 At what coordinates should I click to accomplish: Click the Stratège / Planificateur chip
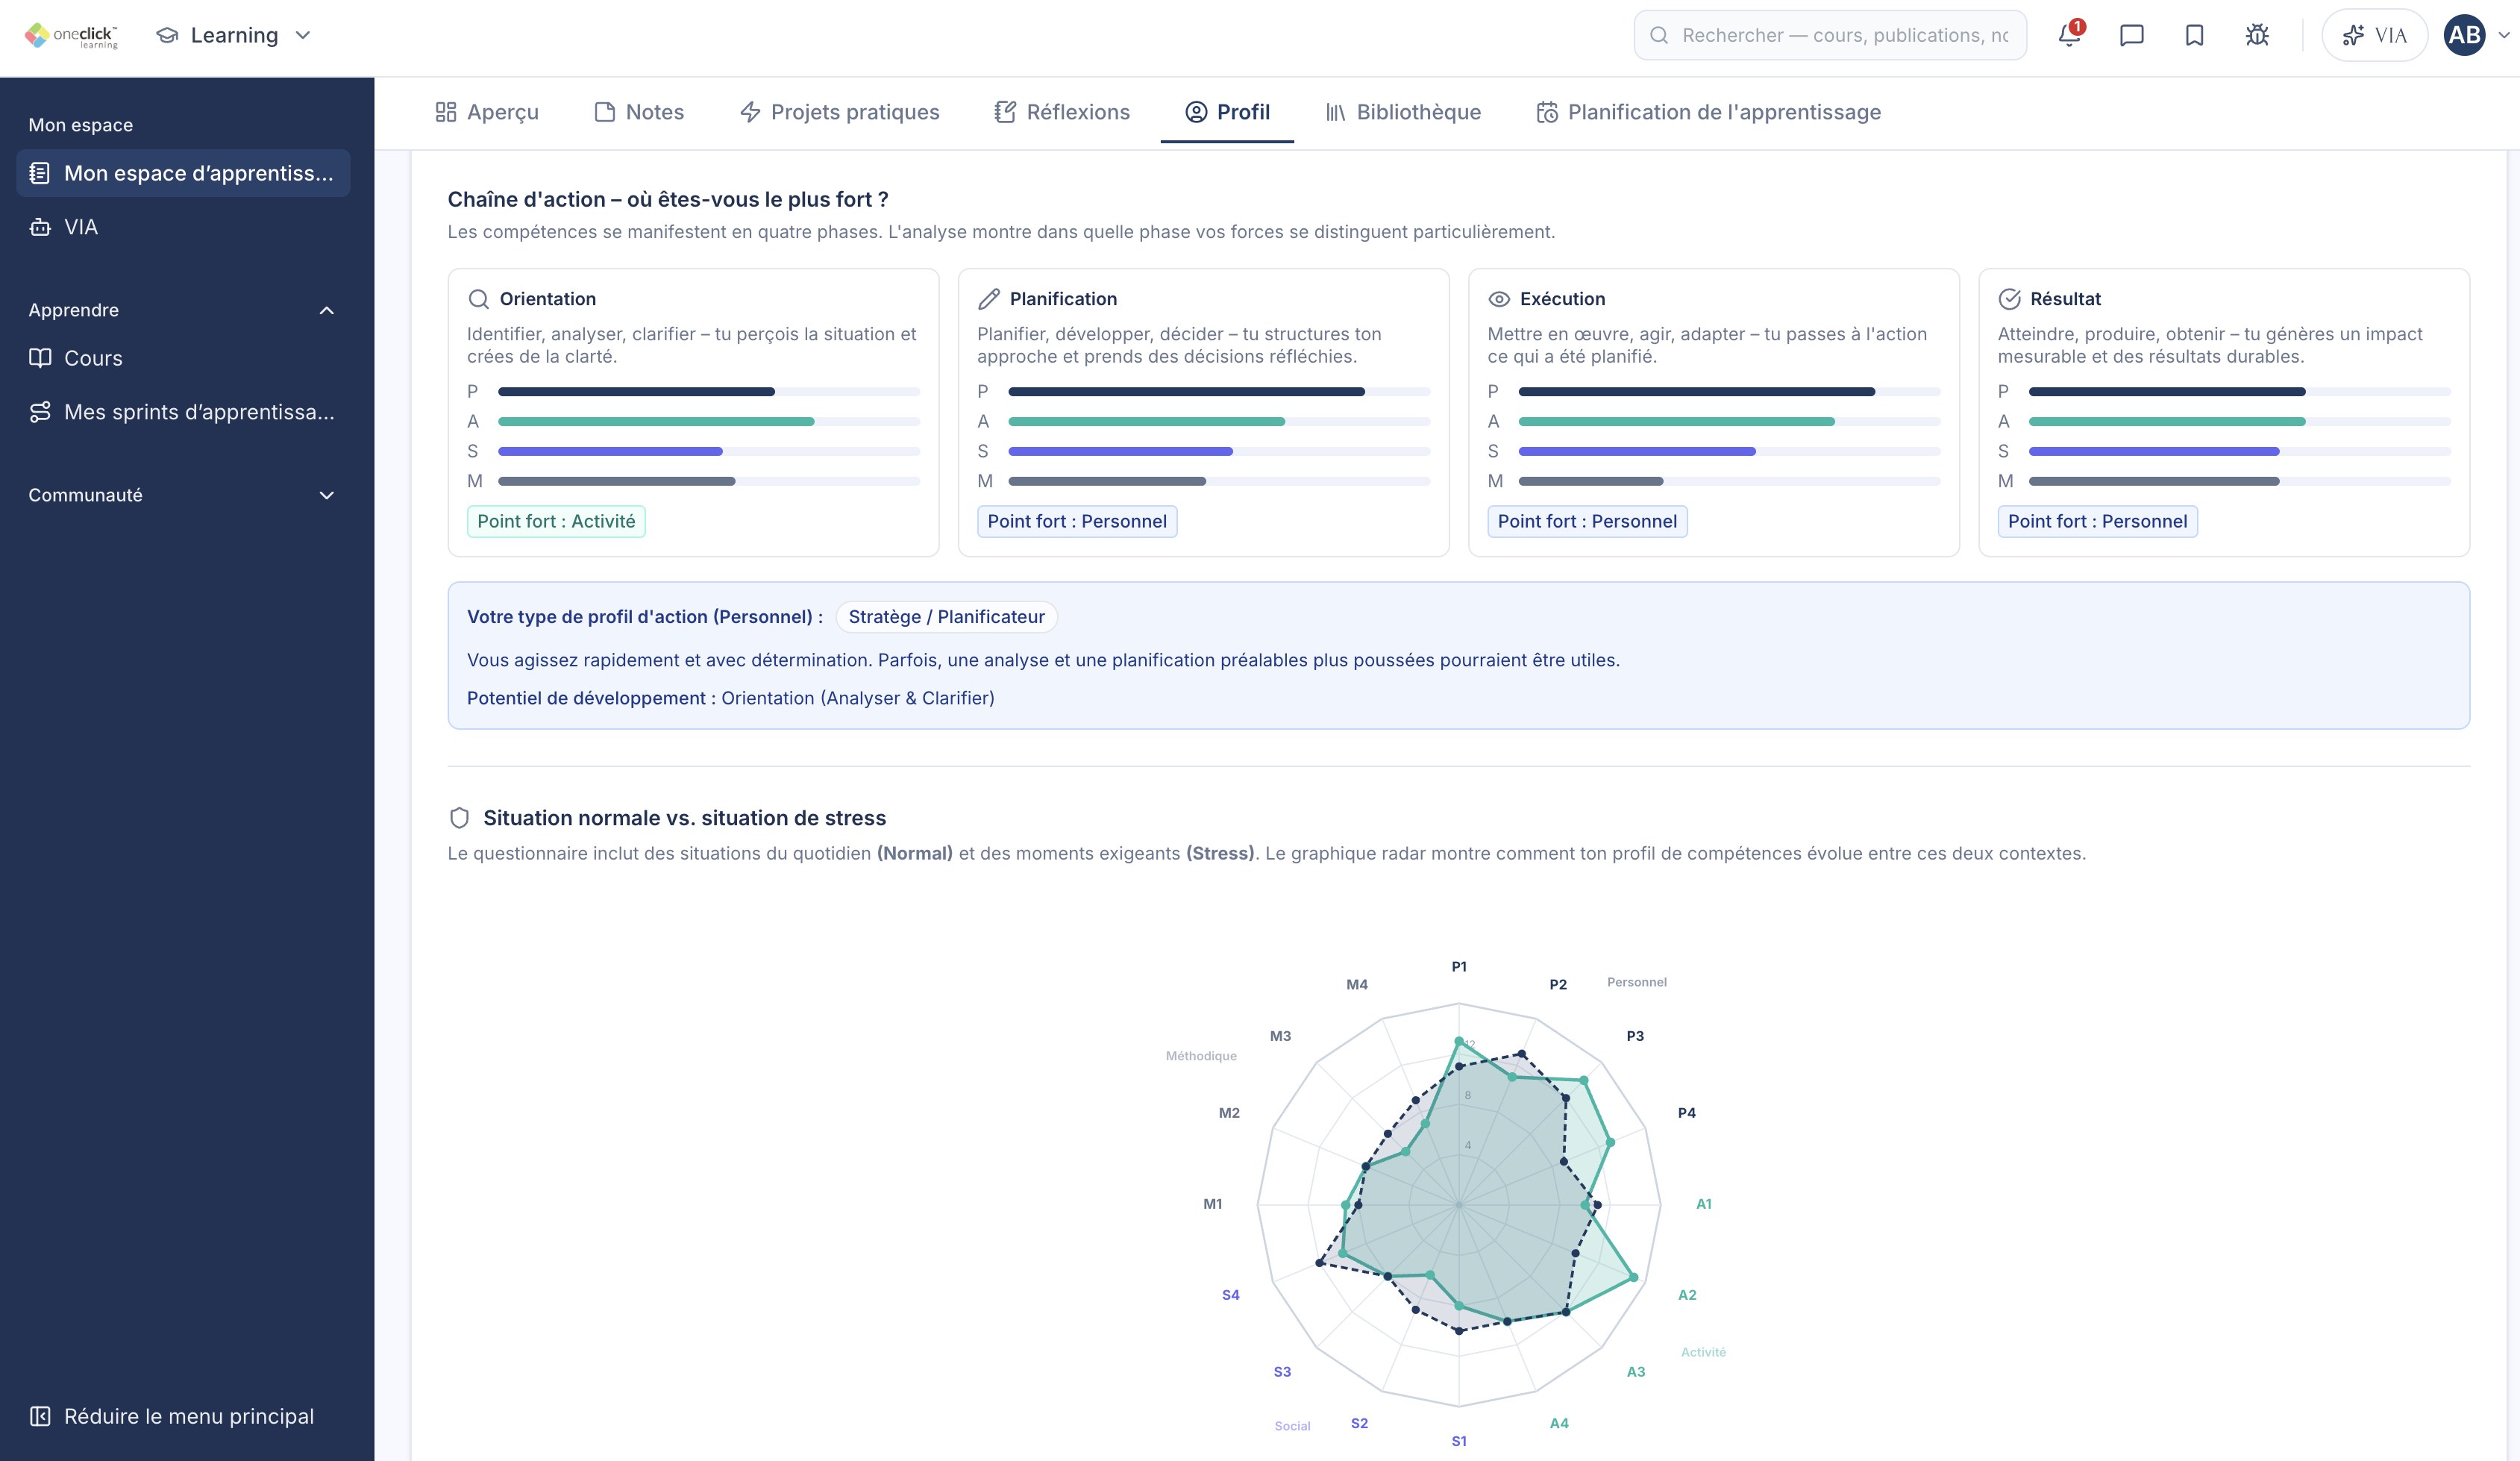tap(946, 617)
